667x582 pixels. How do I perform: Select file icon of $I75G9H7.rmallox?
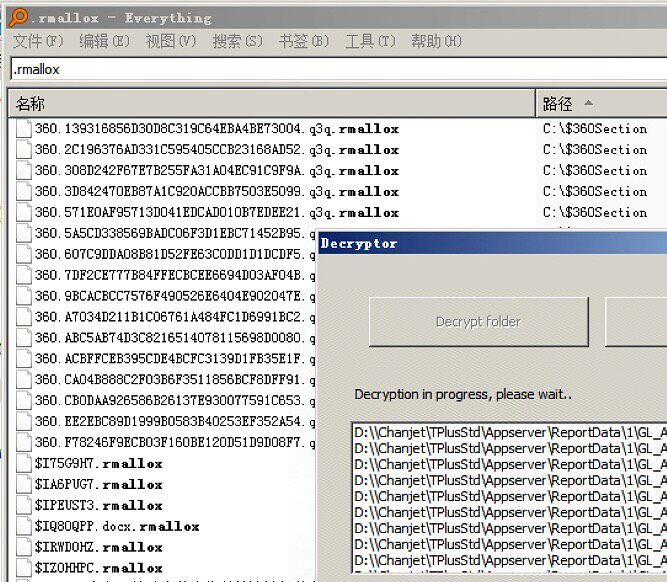coord(24,463)
